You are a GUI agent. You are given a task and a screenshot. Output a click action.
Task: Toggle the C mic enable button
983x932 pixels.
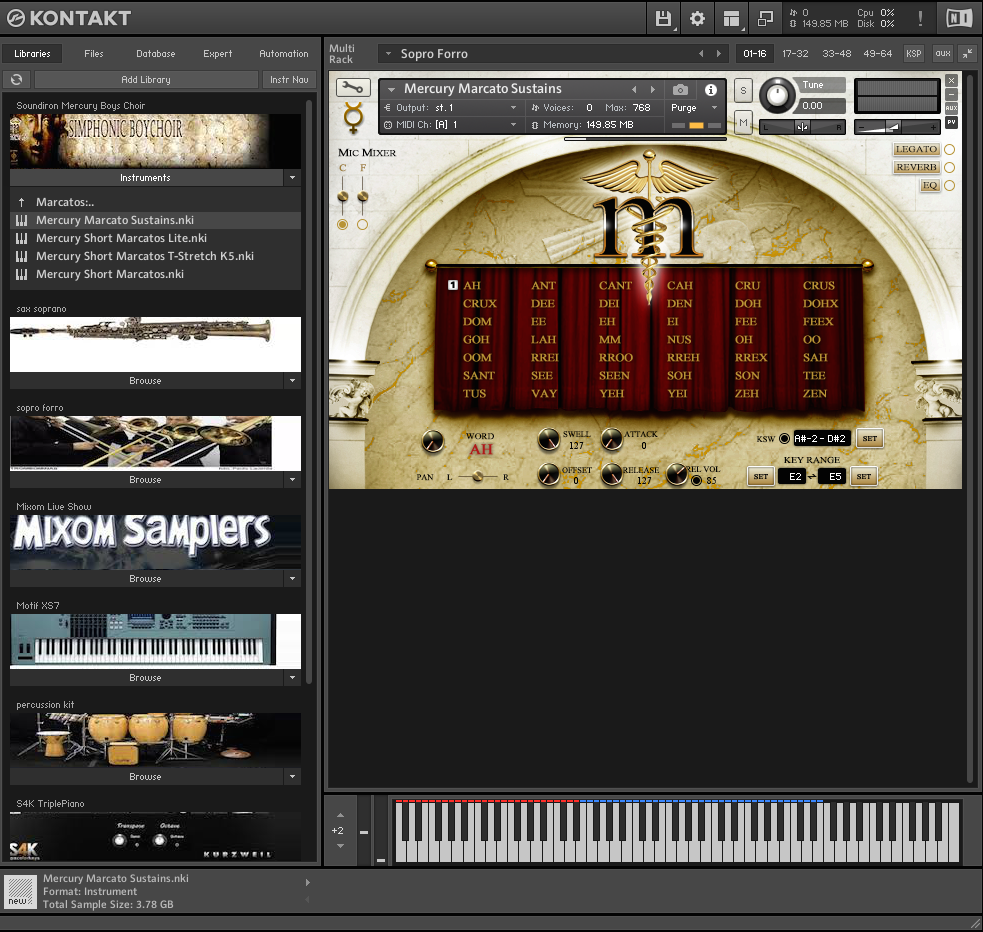click(x=342, y=224)
